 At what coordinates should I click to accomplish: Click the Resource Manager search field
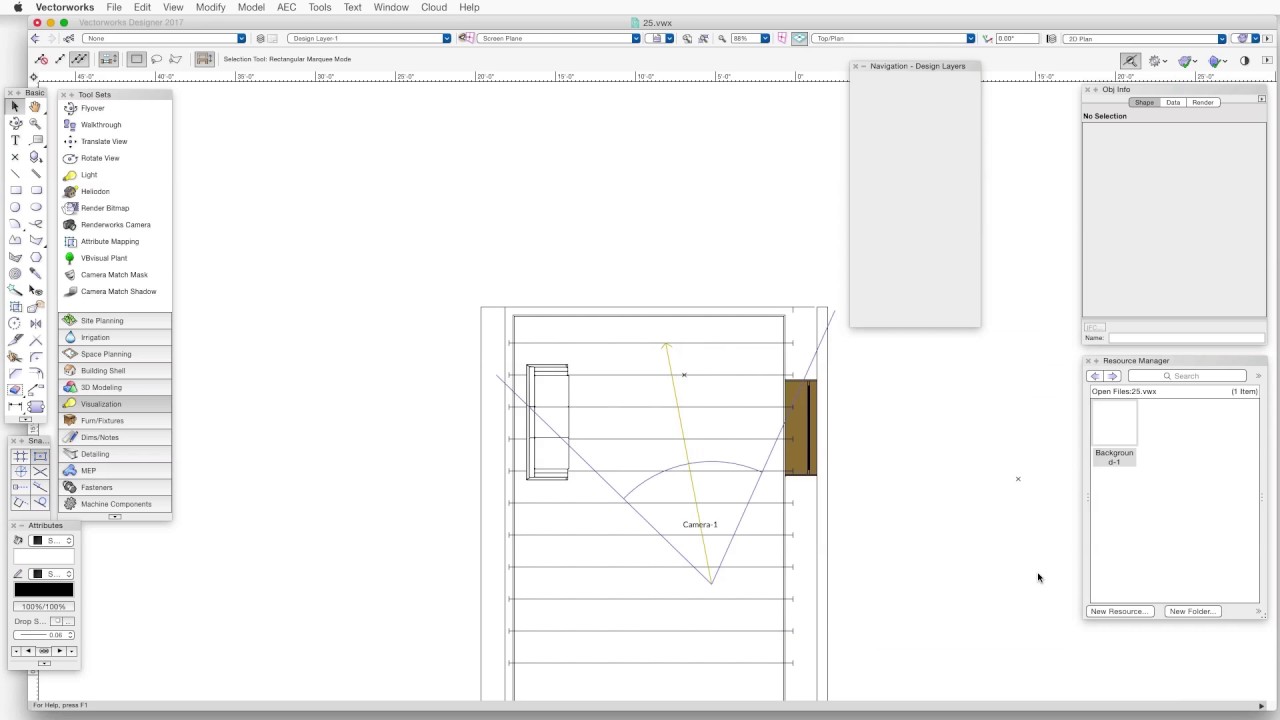(1188, 376)
